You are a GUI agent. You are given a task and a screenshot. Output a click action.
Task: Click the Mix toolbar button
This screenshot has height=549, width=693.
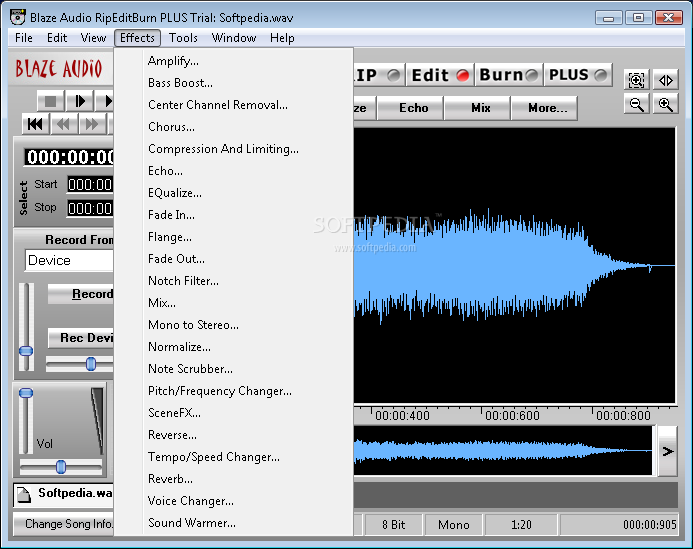click(x=477, y=108)
